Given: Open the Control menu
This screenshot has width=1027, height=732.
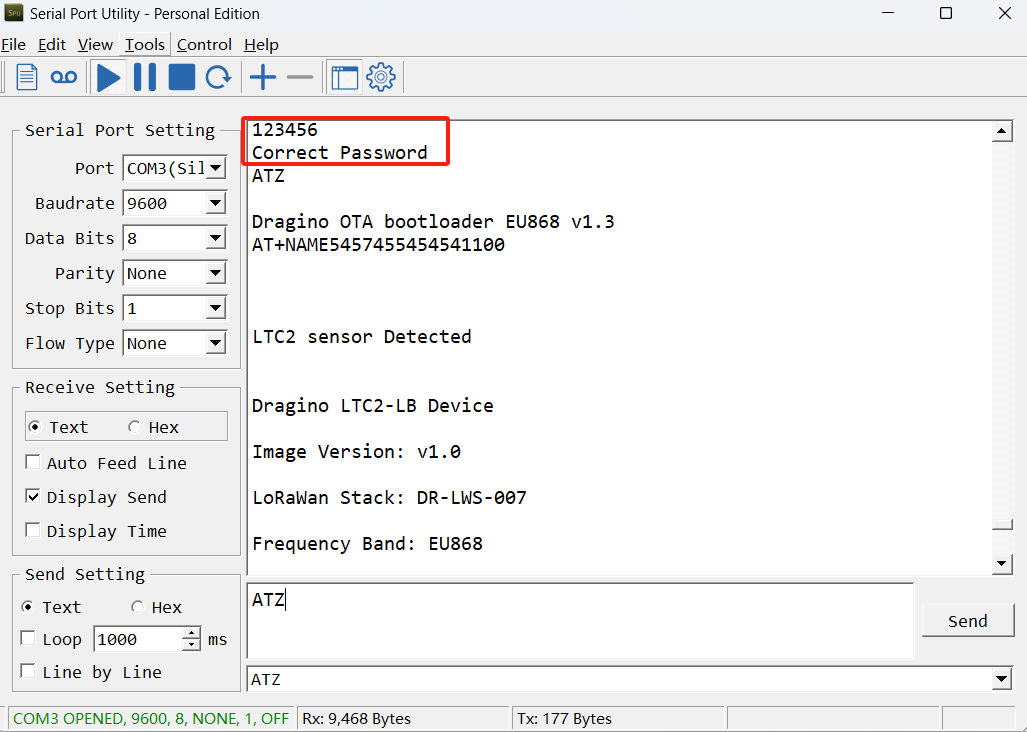Looking at the screenshot, I should (x=204, y=45).
